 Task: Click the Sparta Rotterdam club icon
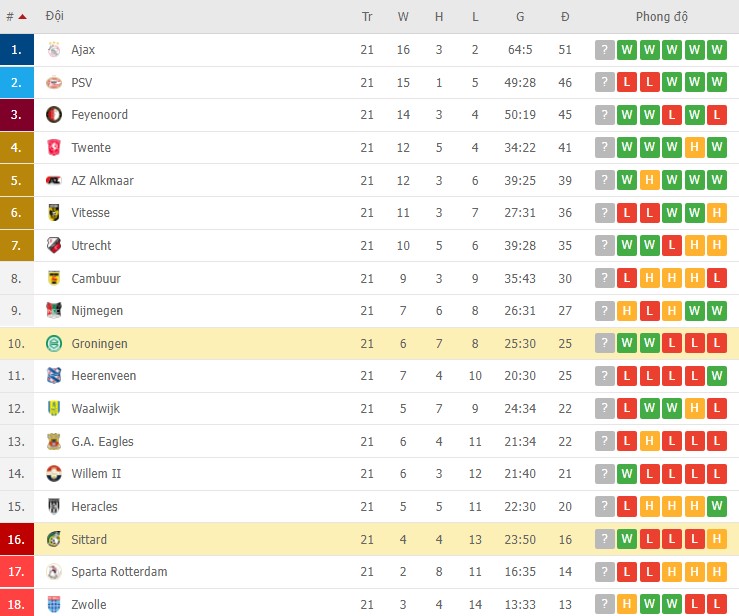54,572
